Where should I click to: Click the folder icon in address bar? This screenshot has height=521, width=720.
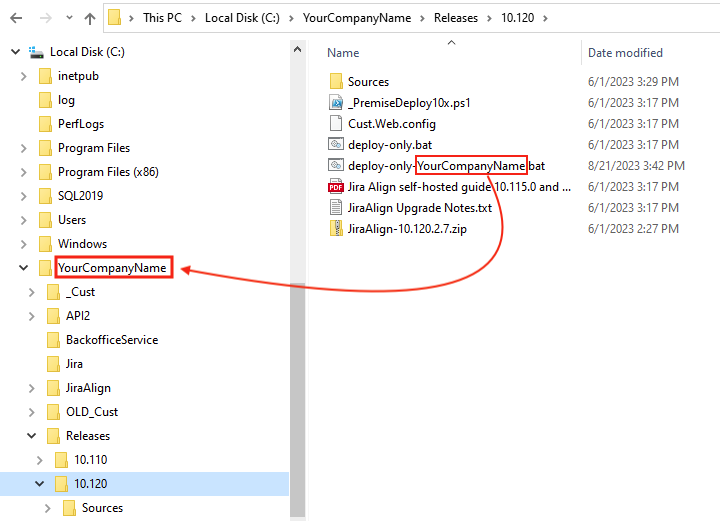click(114, 18)
